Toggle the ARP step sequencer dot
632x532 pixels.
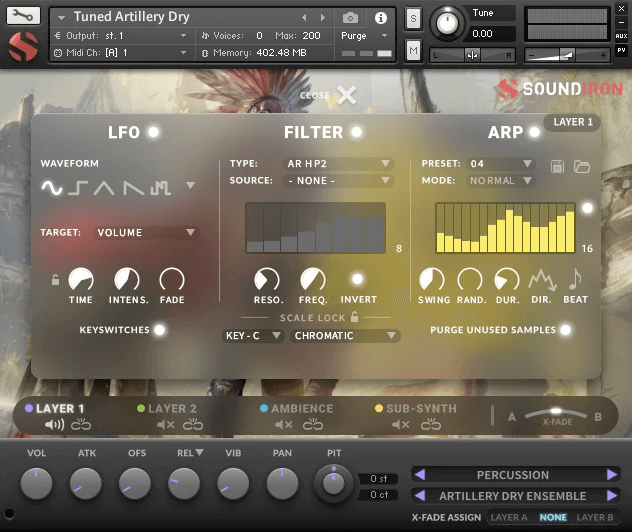click(x=587, y=208)
